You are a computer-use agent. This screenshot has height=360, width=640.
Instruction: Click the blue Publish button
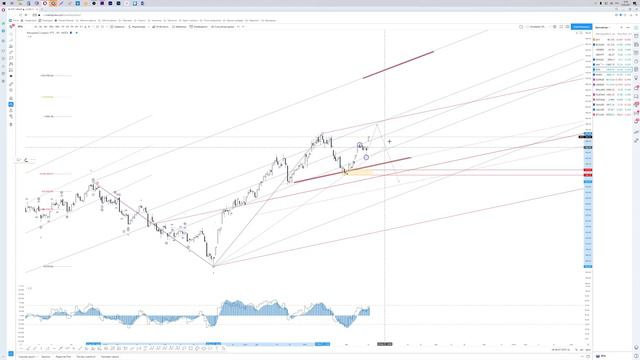[x=581, y=27]
